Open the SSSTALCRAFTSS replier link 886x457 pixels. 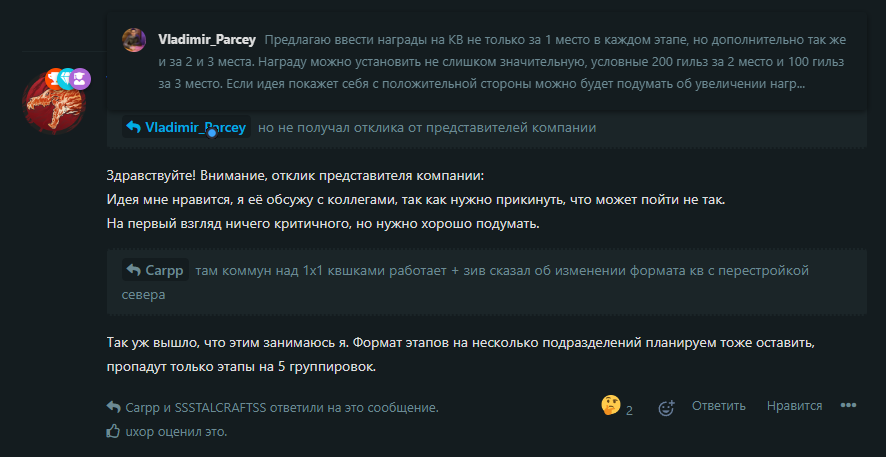click(x=220, y=407)
